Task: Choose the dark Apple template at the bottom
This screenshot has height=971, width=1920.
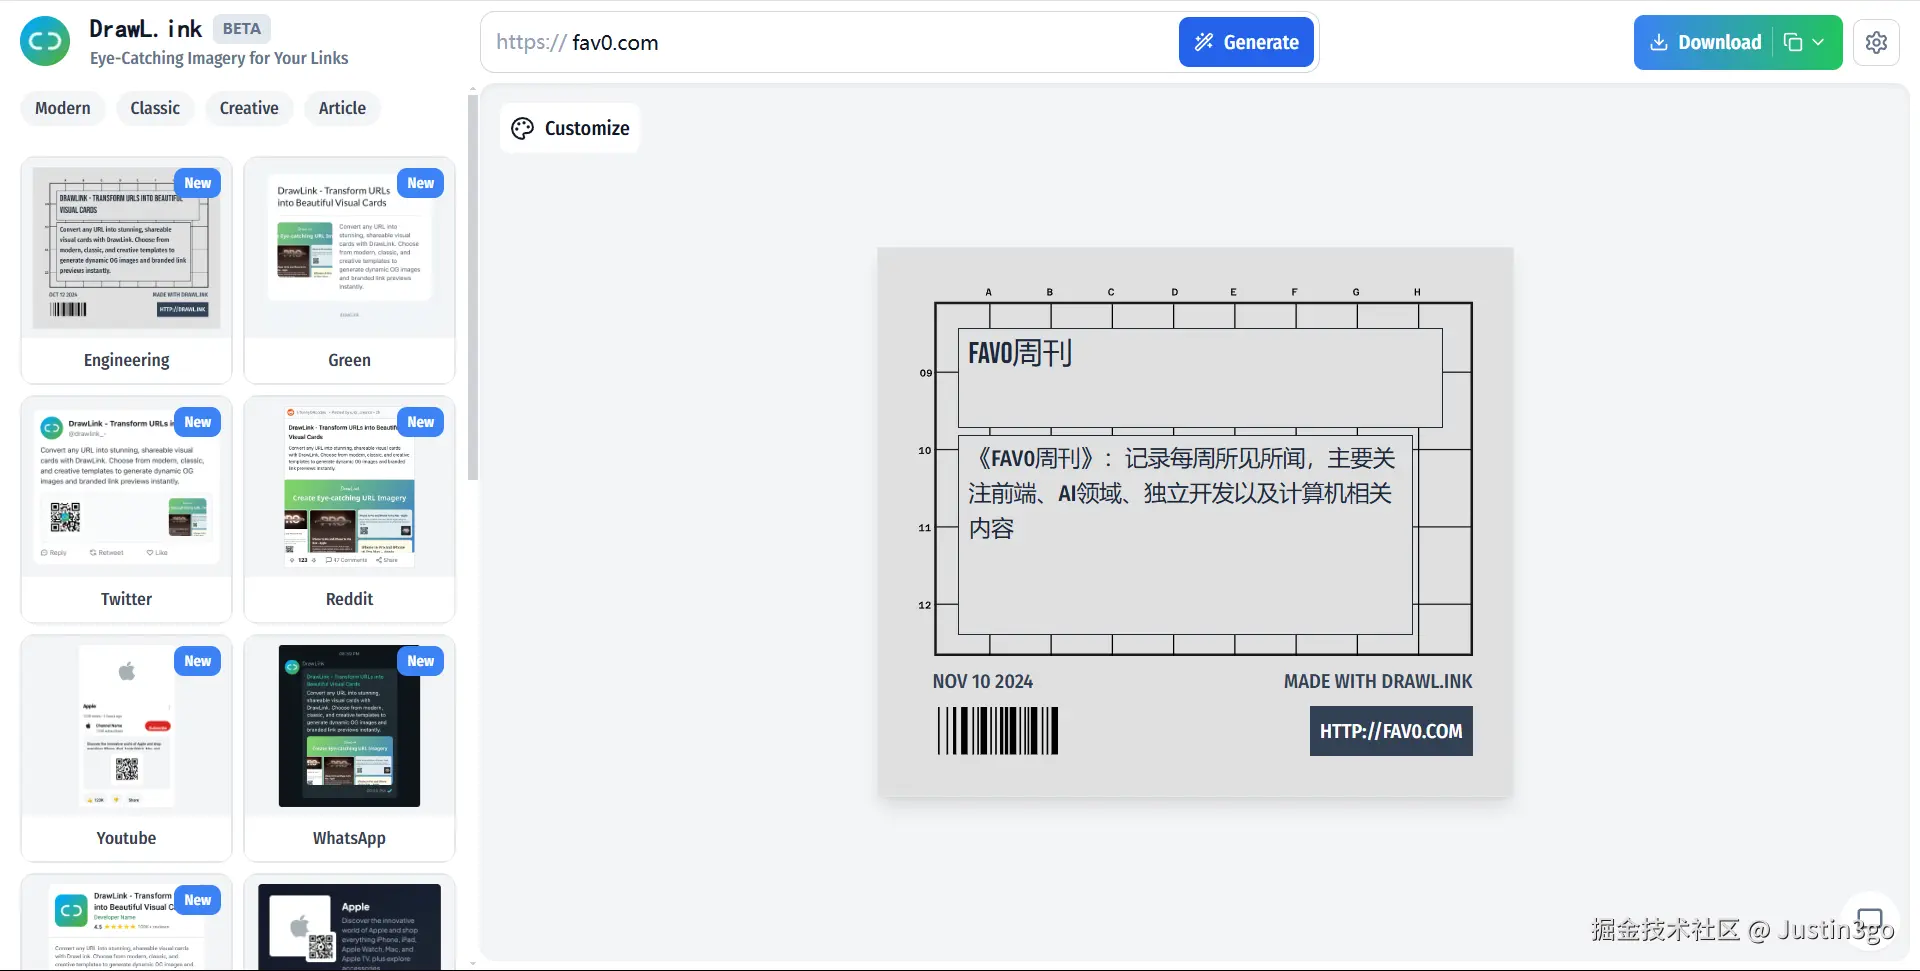Action: (349, 923)
